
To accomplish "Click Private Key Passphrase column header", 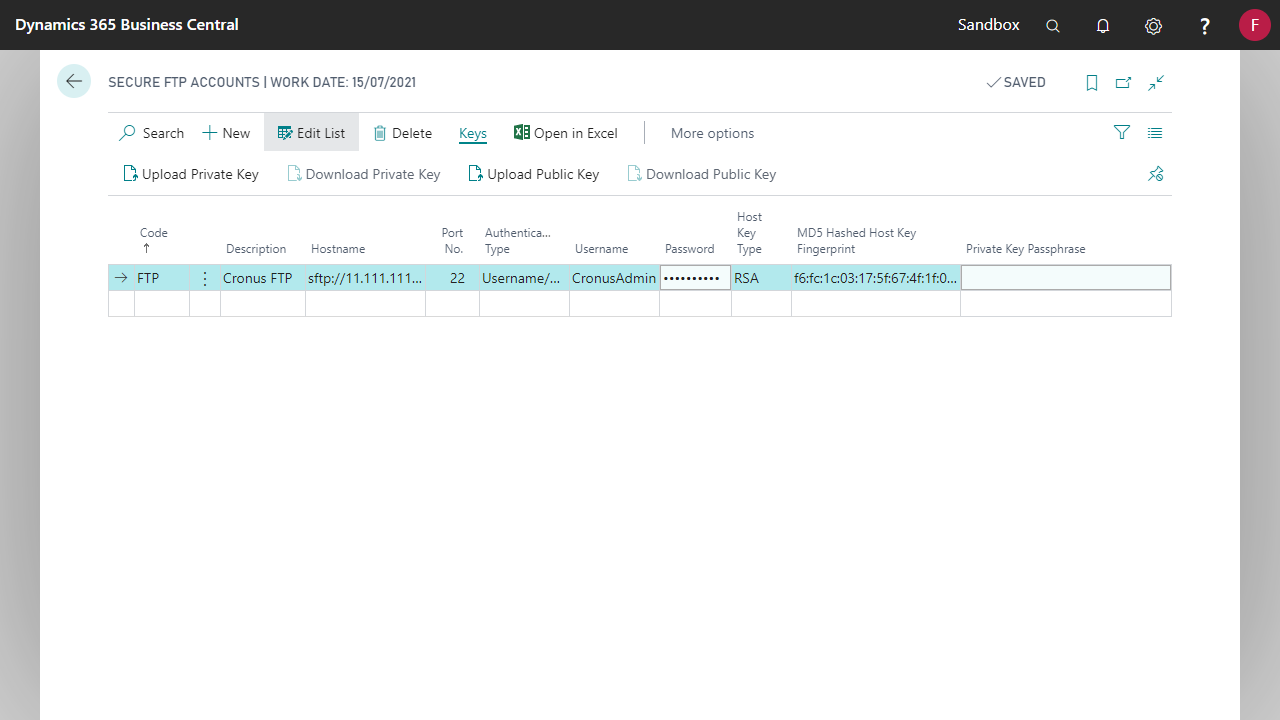I will pos(1025,249).
